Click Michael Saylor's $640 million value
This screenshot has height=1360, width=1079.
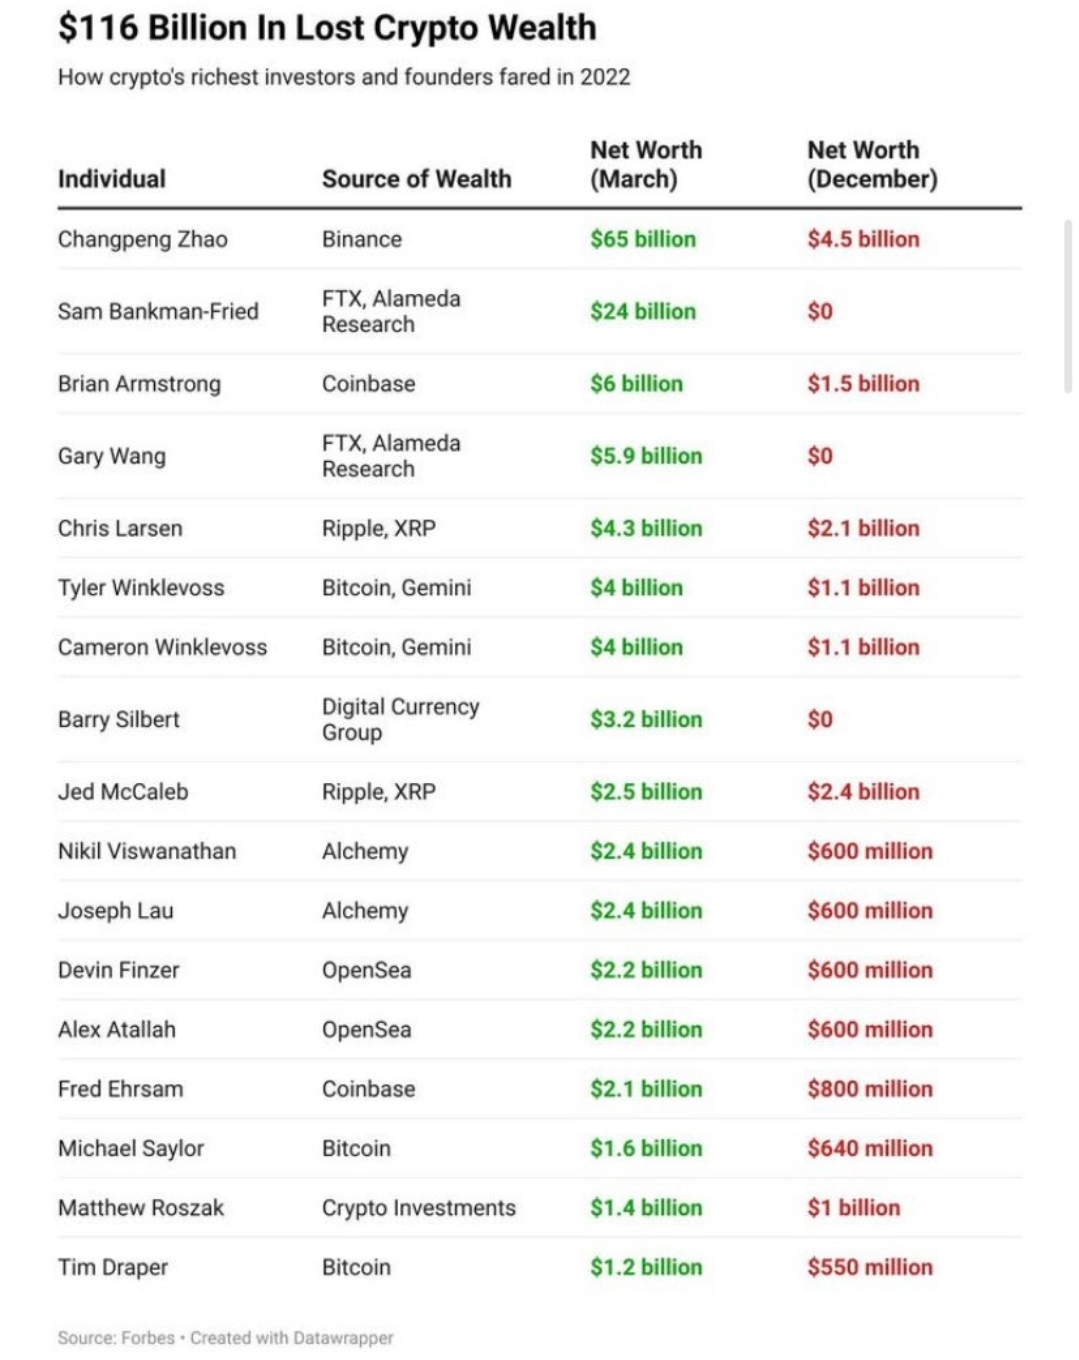pos(870,1148)
